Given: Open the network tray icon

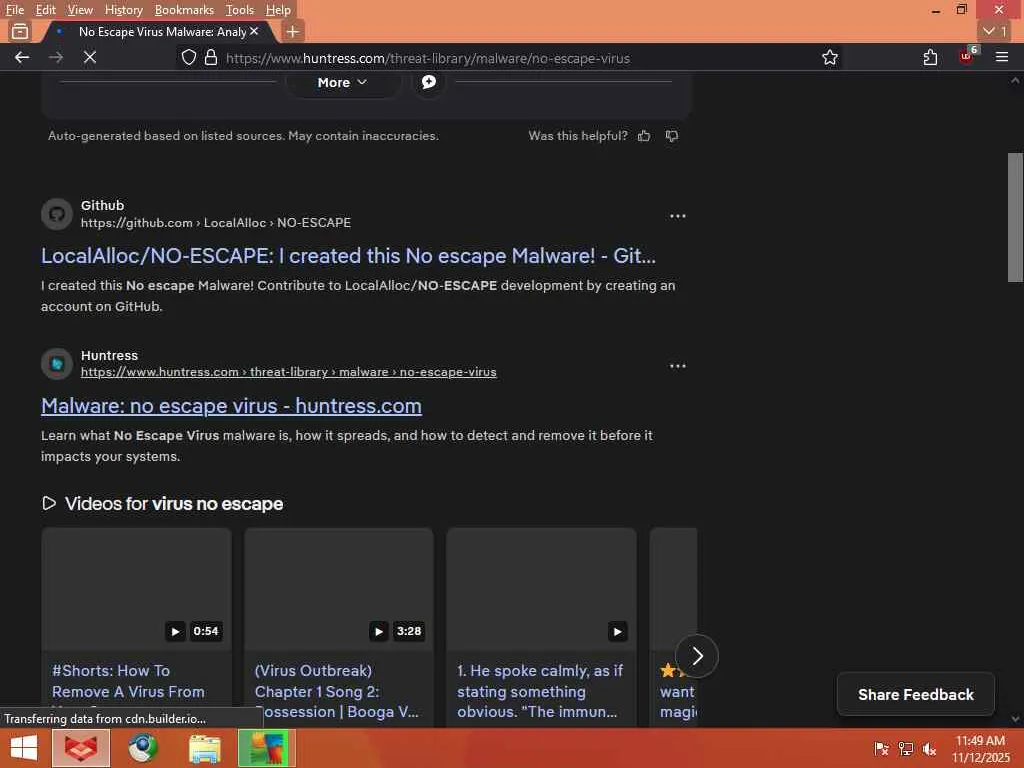Looking at the screenshot, I should (x=906, y=748).
